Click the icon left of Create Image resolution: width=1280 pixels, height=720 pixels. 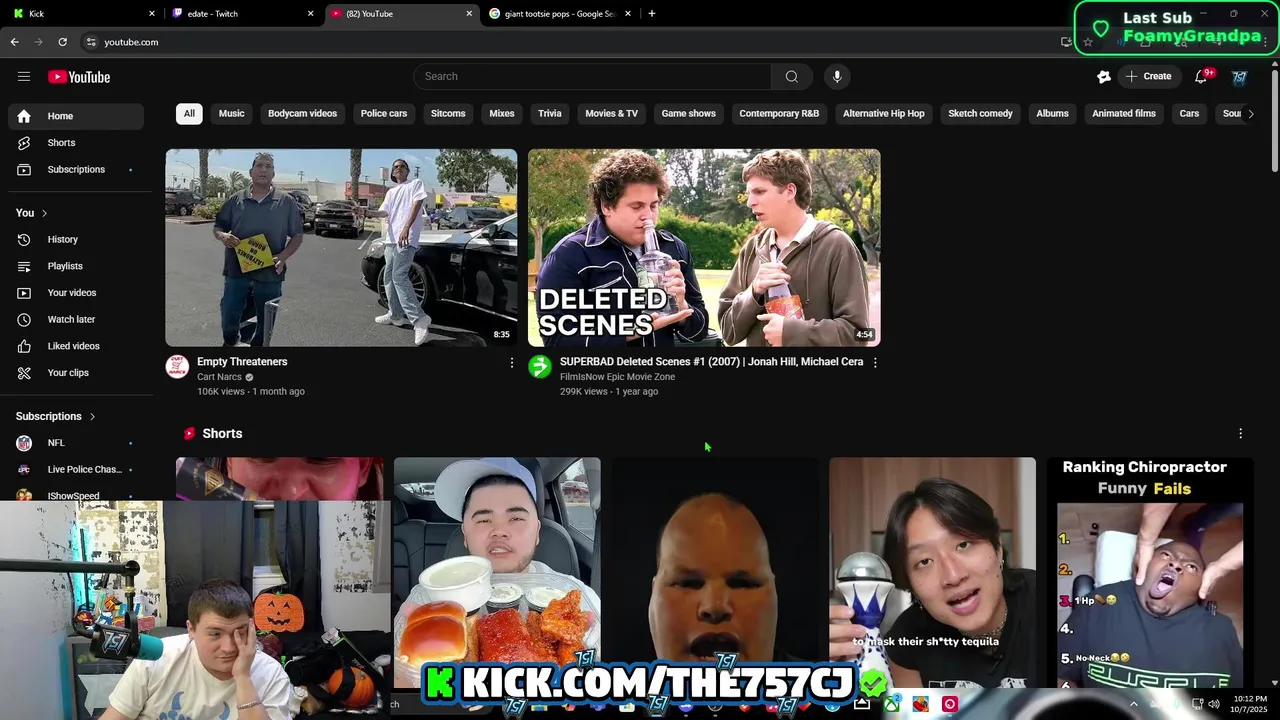coord(1104,77)
